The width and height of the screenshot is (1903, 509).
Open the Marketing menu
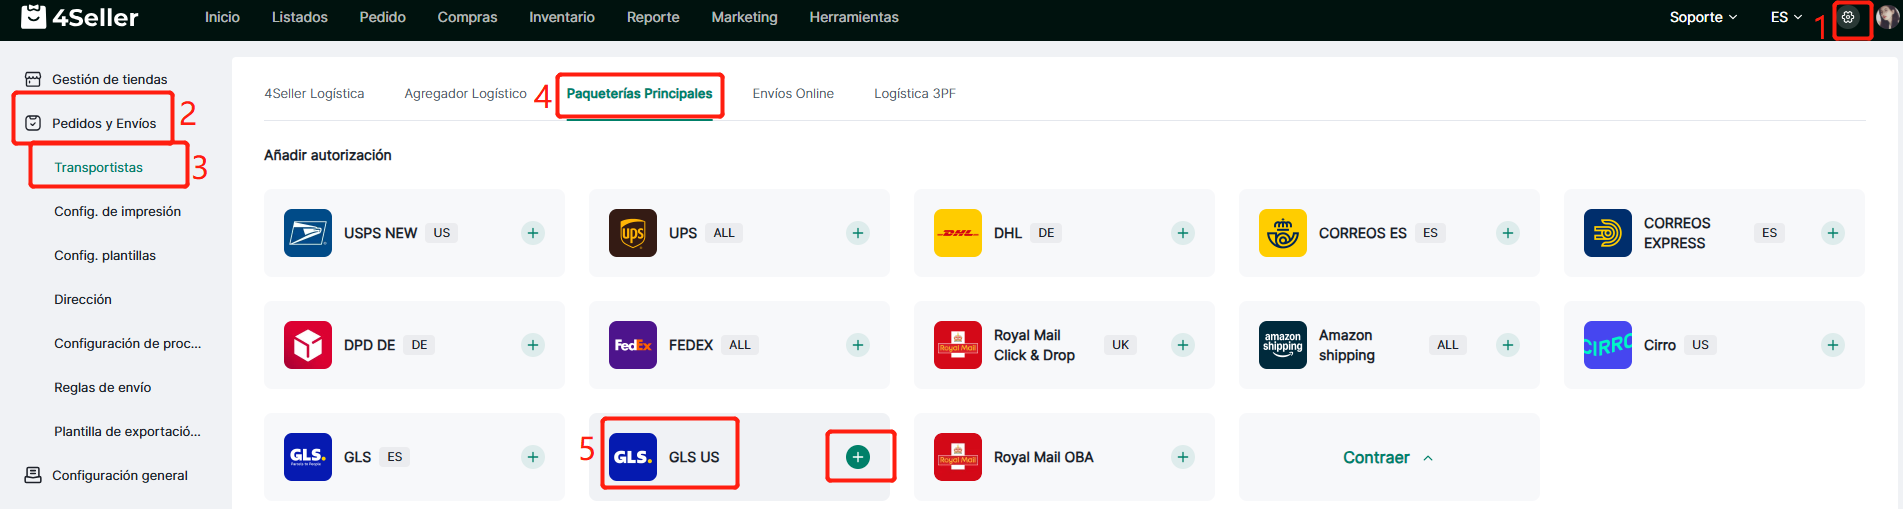click(x=744, y=17)
